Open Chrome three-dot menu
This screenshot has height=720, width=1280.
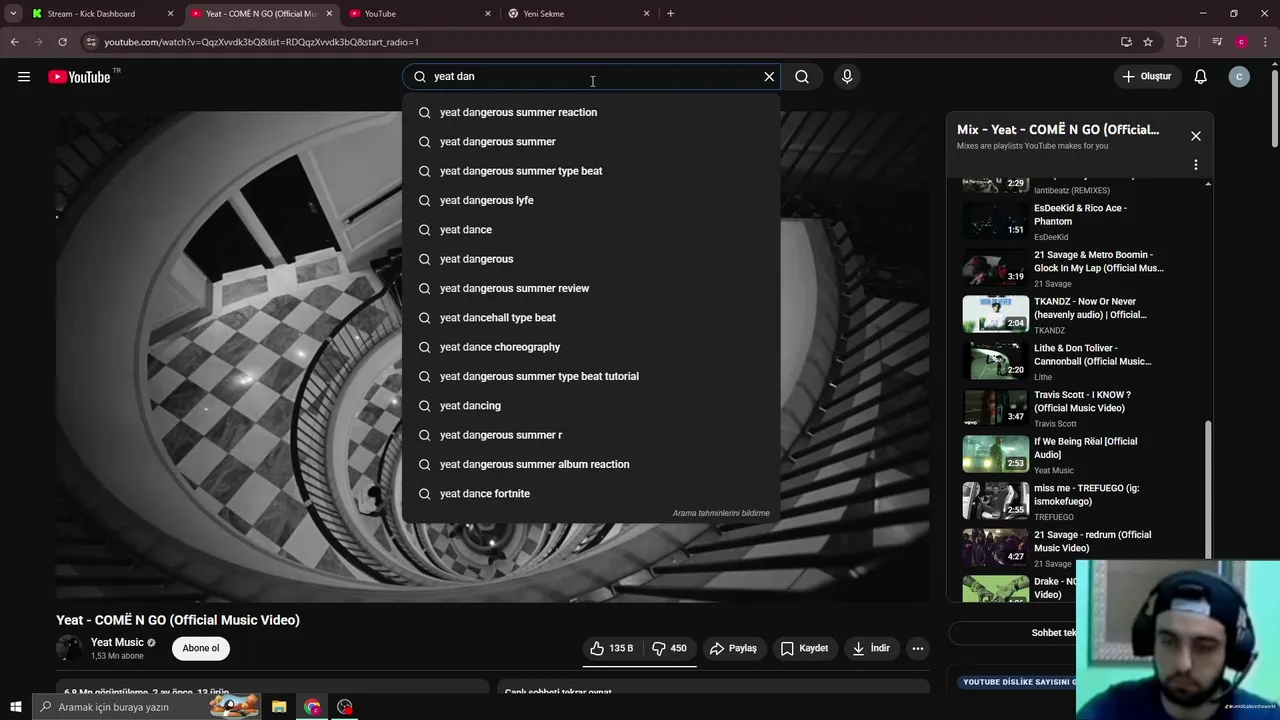(1266, 42)
